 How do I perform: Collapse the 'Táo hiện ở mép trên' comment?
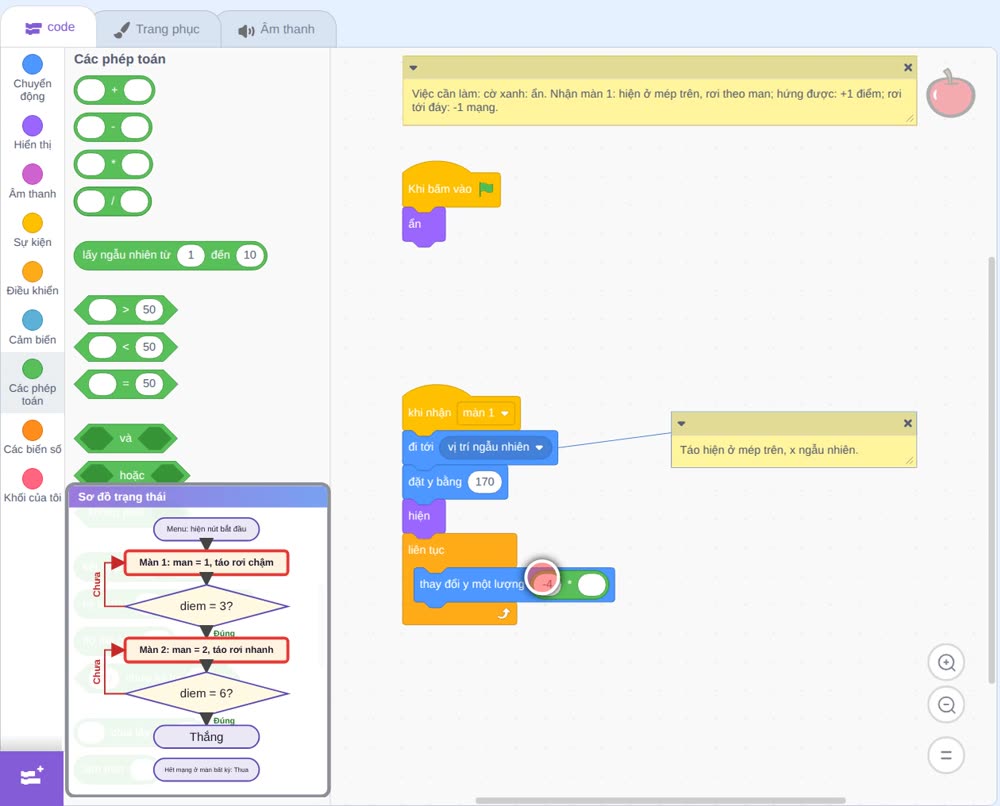tap(681, 423)
